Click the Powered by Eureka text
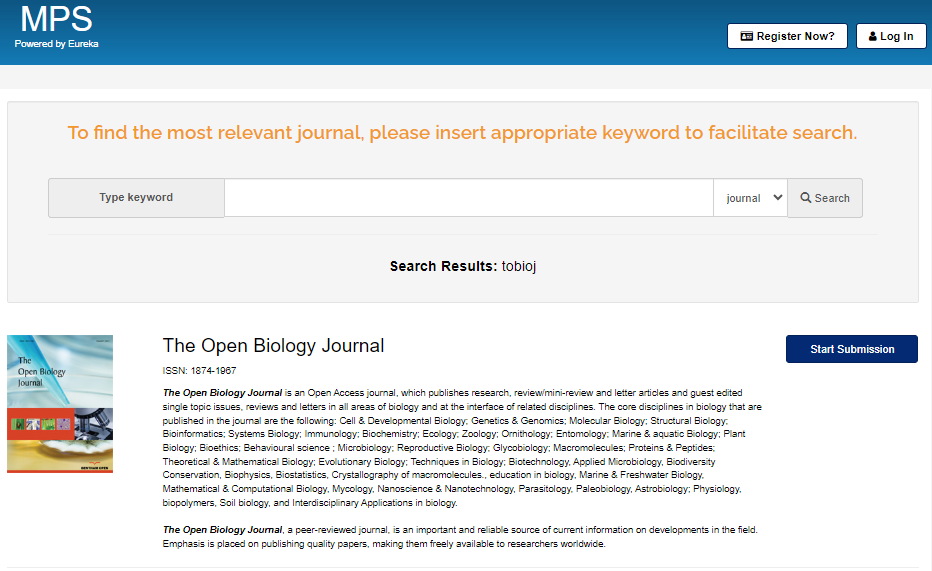The image size is (932, 571). [x=56, y=44]
